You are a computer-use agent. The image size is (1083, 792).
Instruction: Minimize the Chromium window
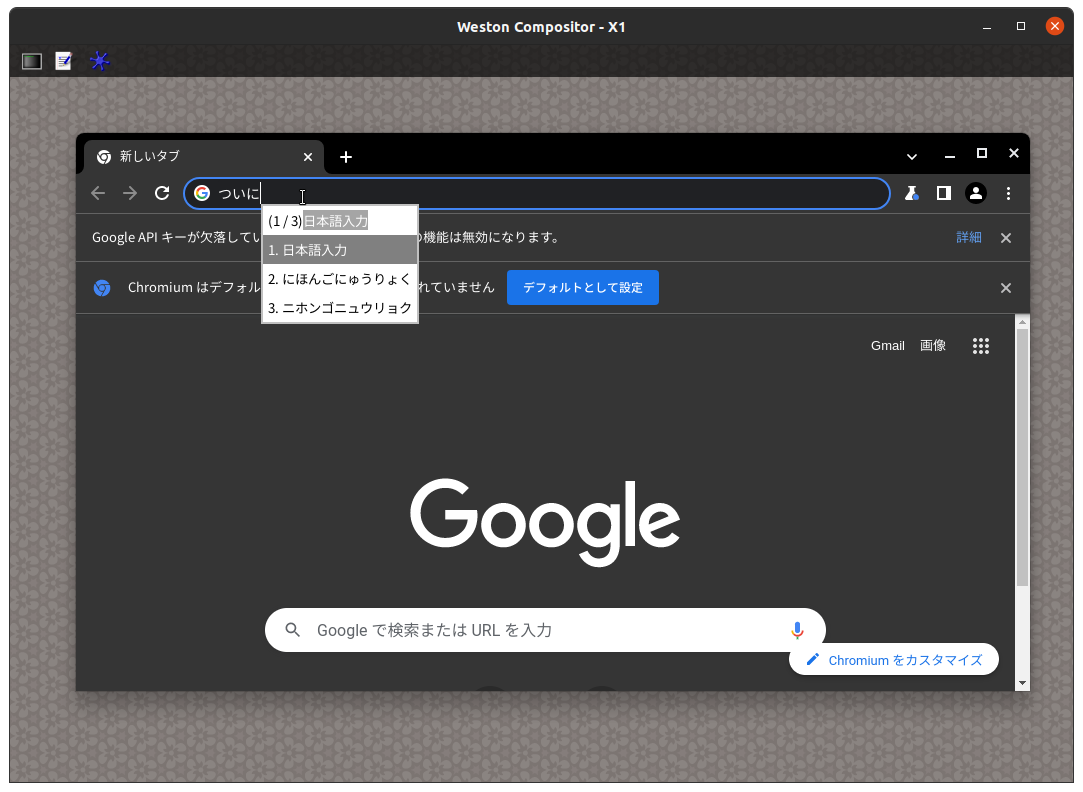(950, 157)
